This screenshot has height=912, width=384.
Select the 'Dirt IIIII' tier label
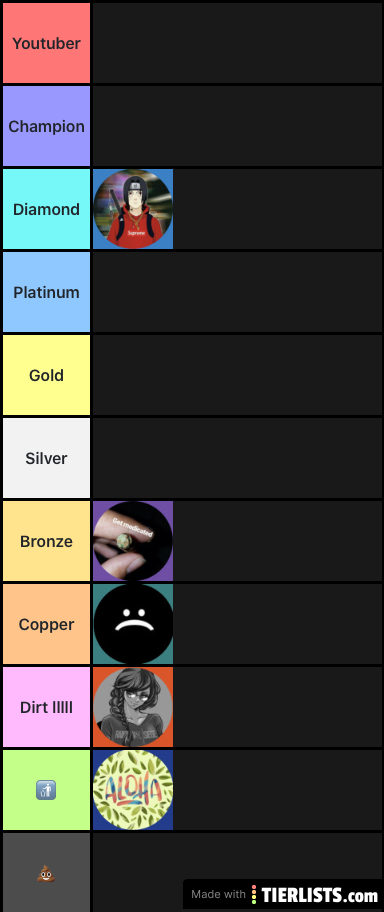tap(47, 707)
